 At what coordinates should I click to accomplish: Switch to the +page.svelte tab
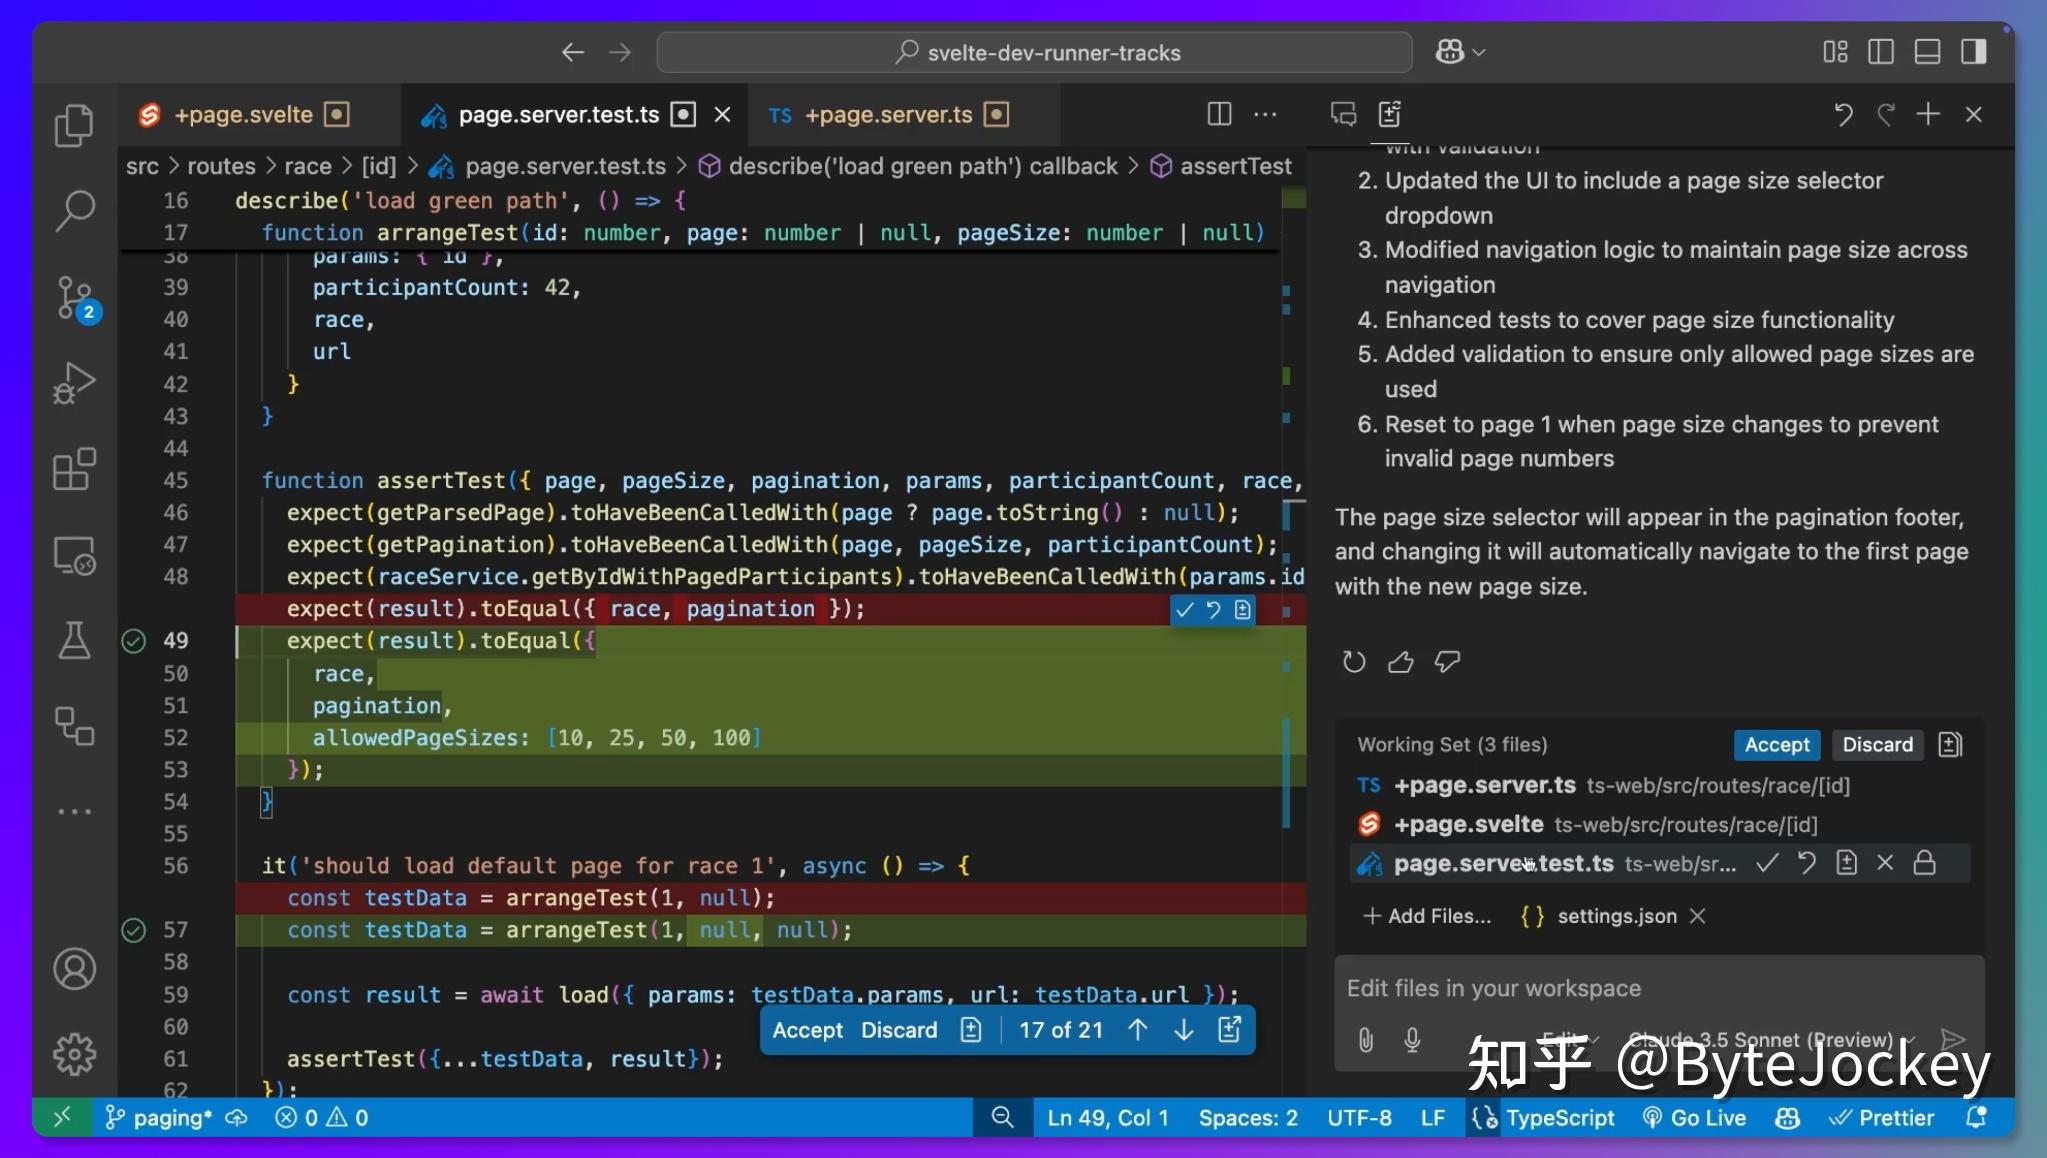[243, 114]
